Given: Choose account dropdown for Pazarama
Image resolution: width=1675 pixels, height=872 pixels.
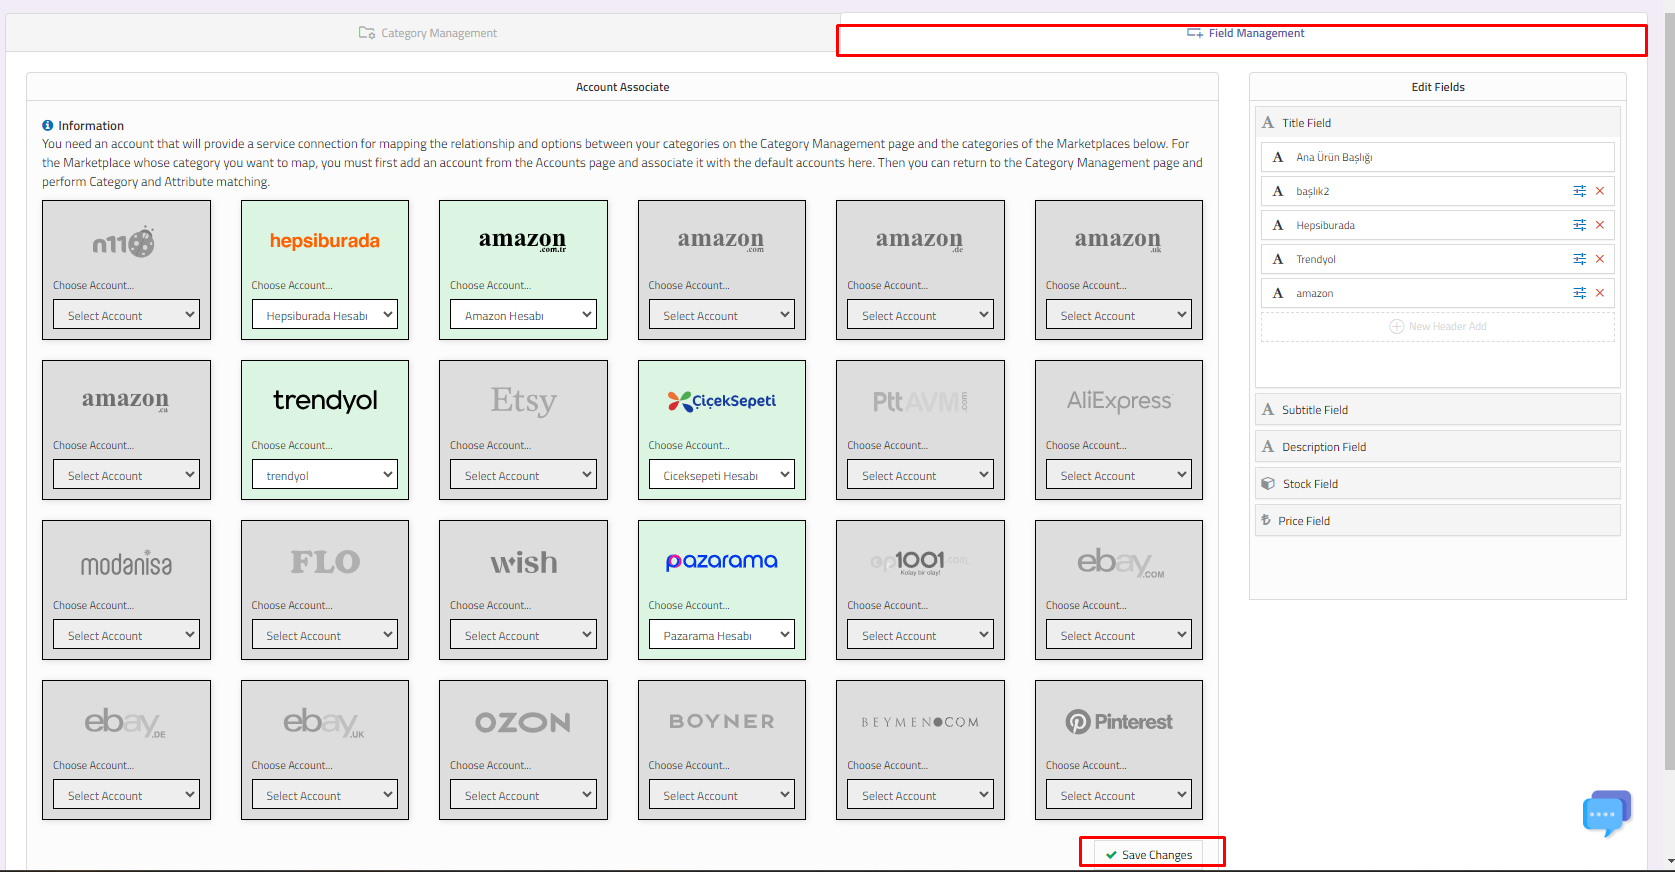Looking at the screenshot, I should [x=721, y=635].
